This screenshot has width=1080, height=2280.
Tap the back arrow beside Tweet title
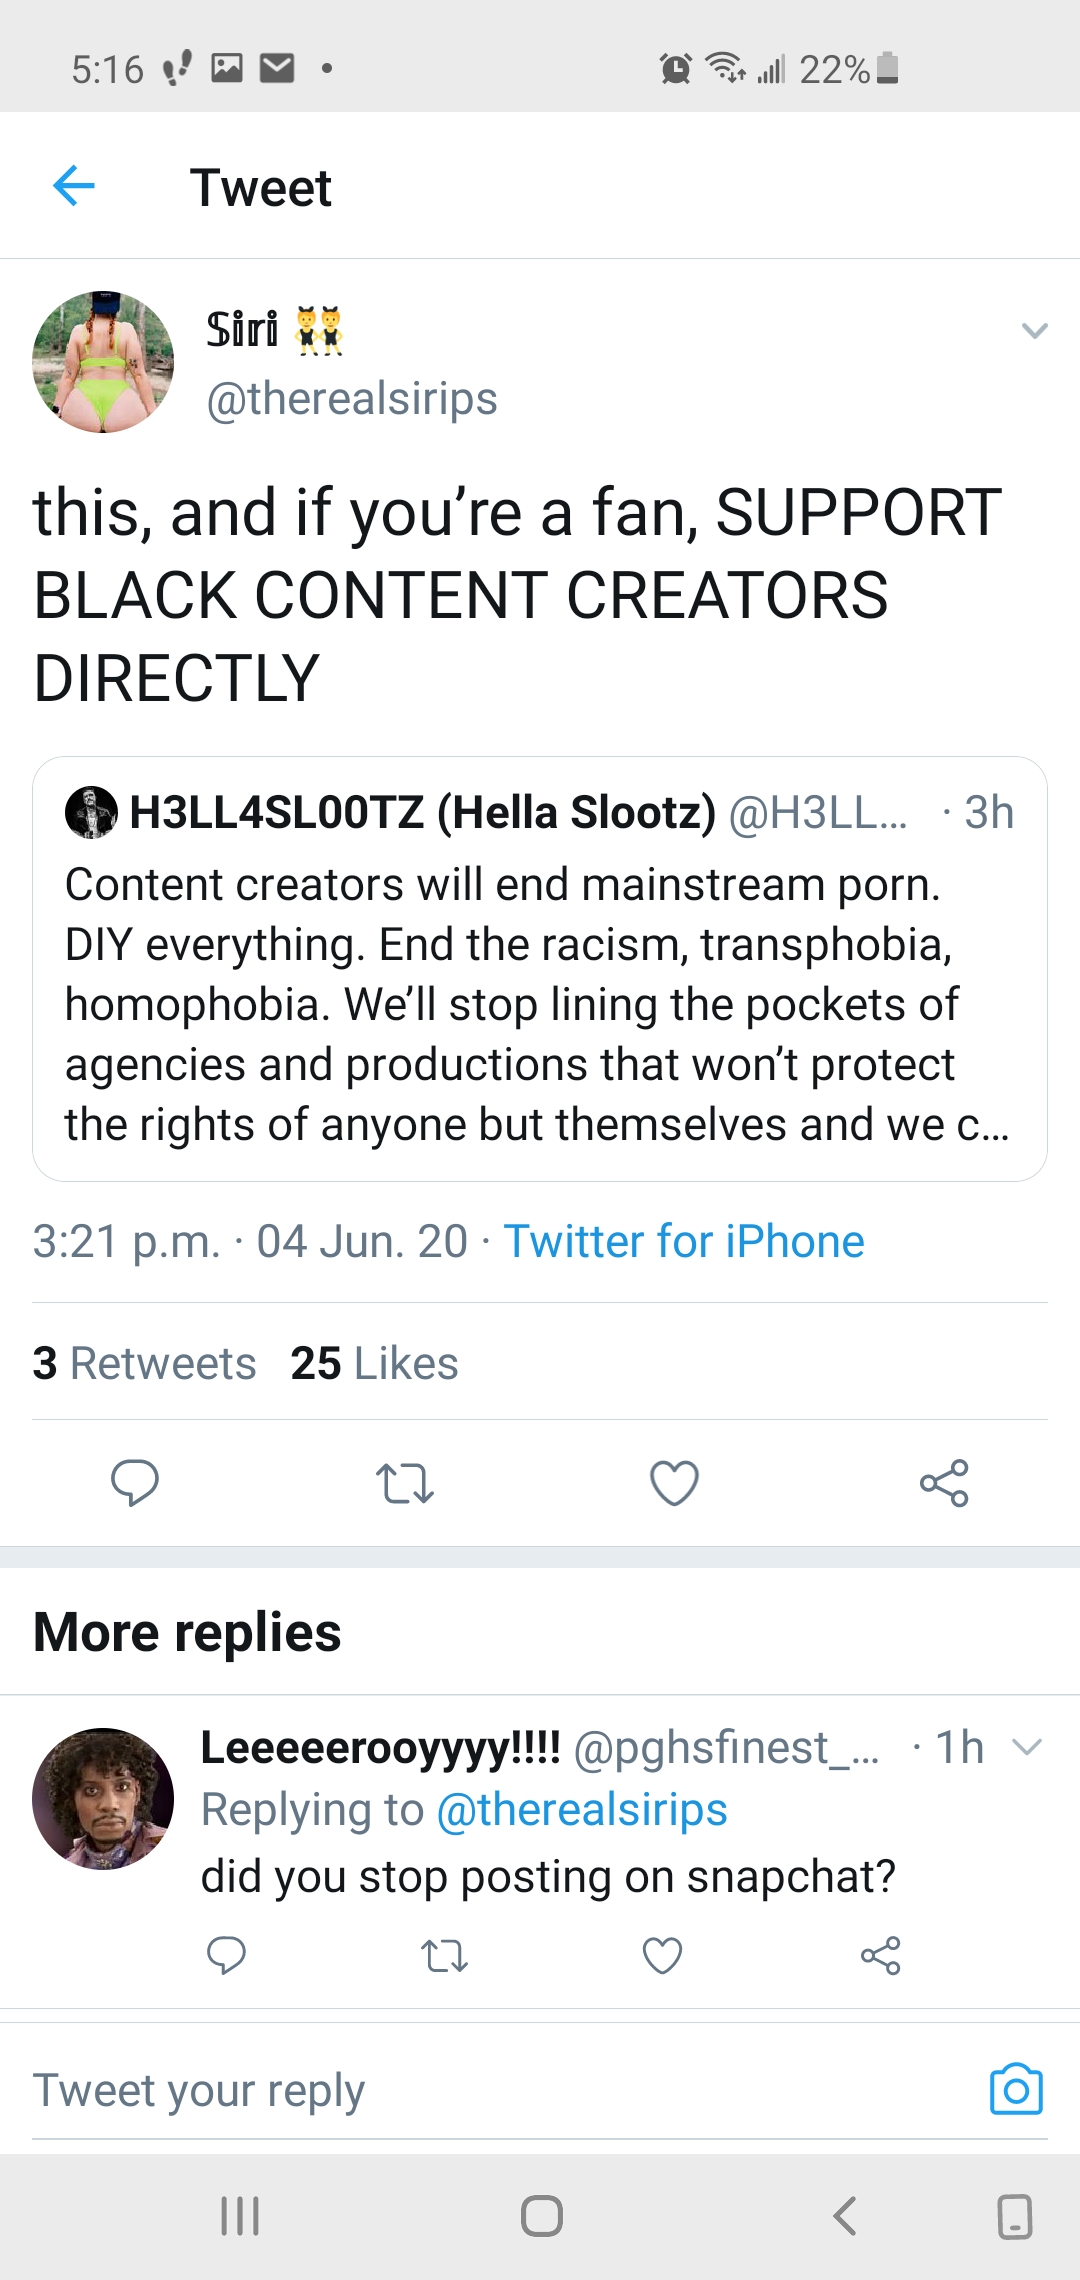pos(74,186)
